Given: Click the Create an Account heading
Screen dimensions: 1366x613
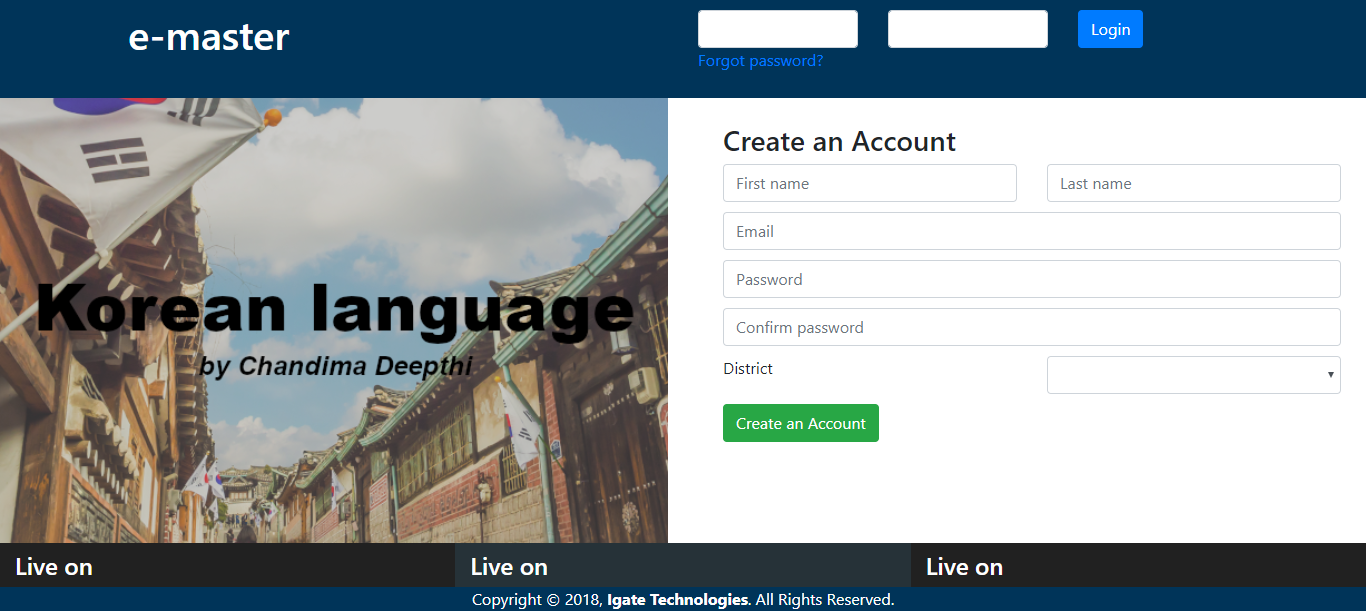Looking at the screenshot, I should coord(839,142).
